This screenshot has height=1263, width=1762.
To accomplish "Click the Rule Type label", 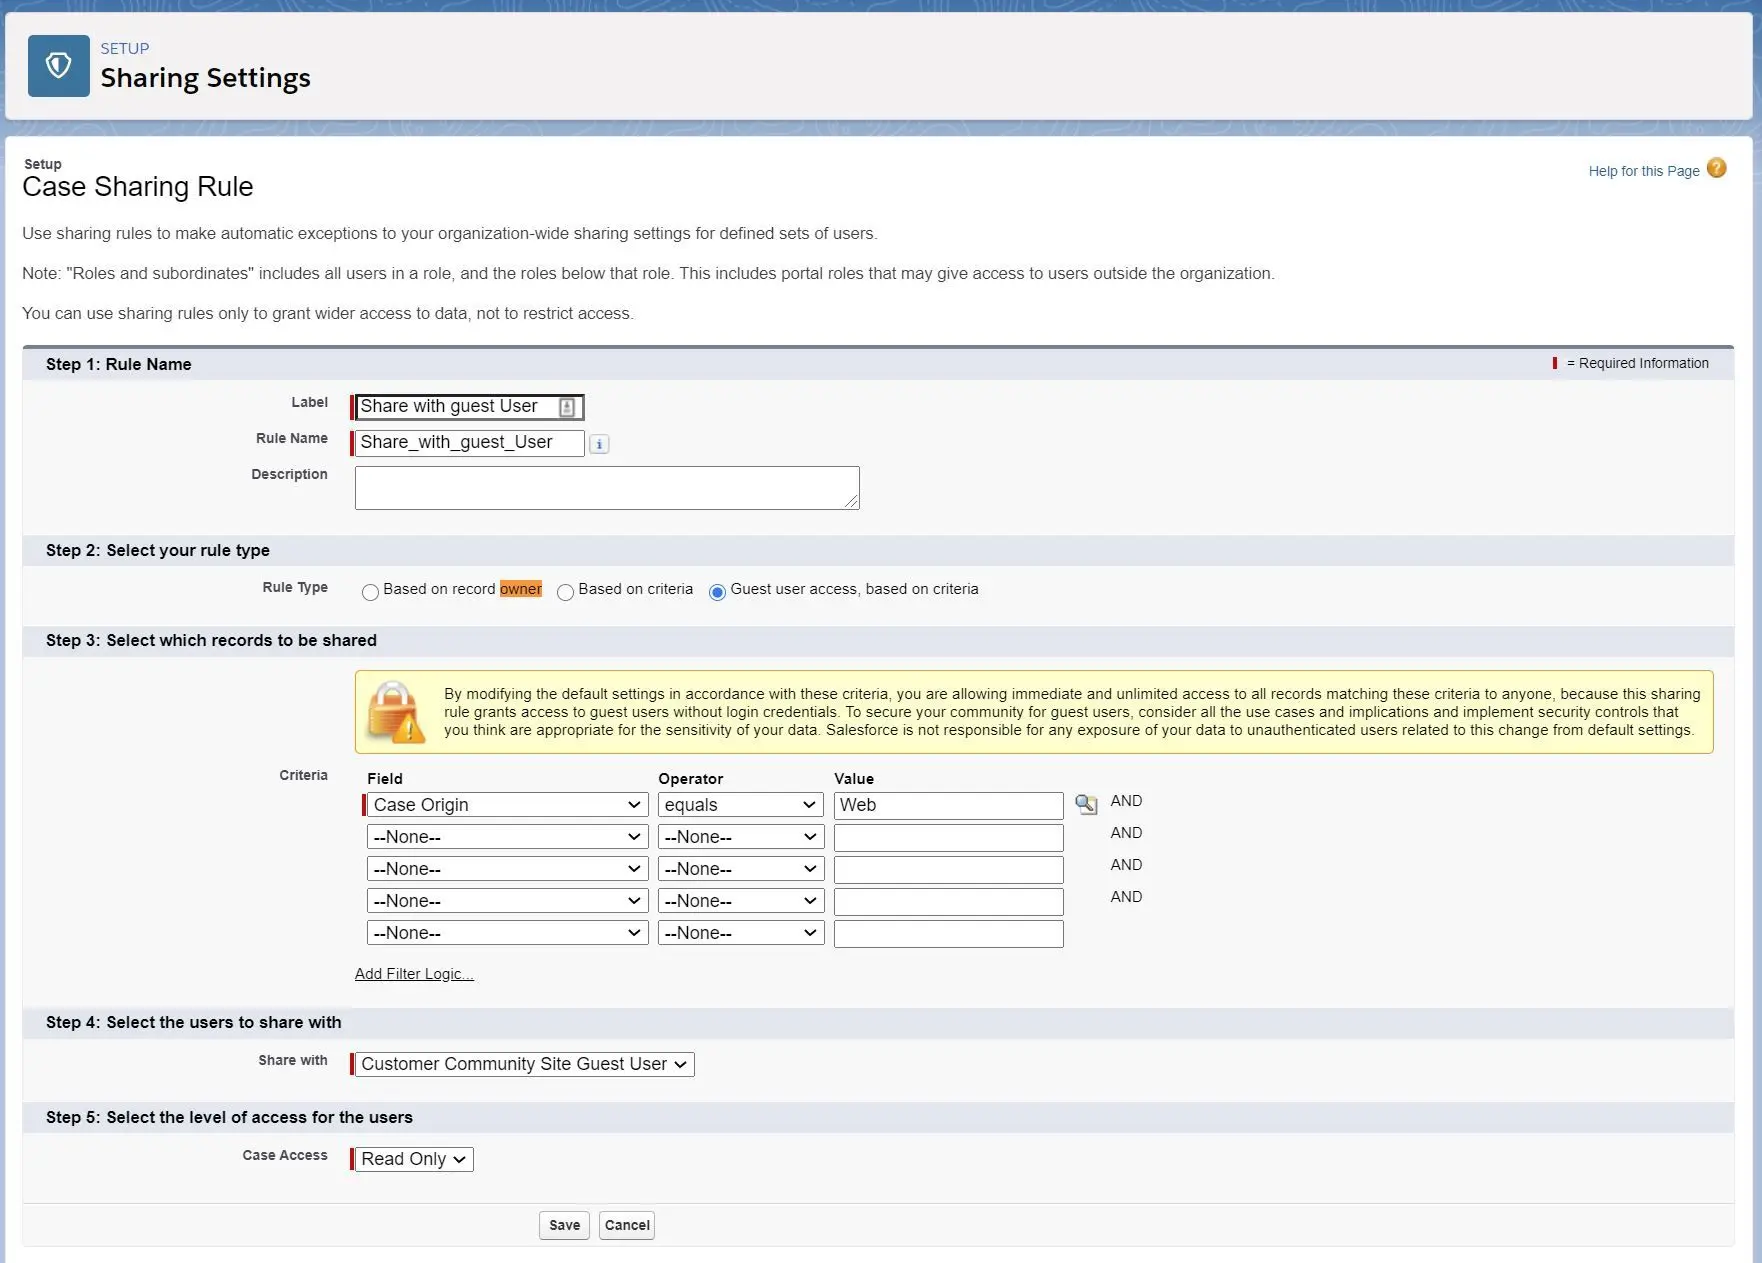I will [295, 587].
